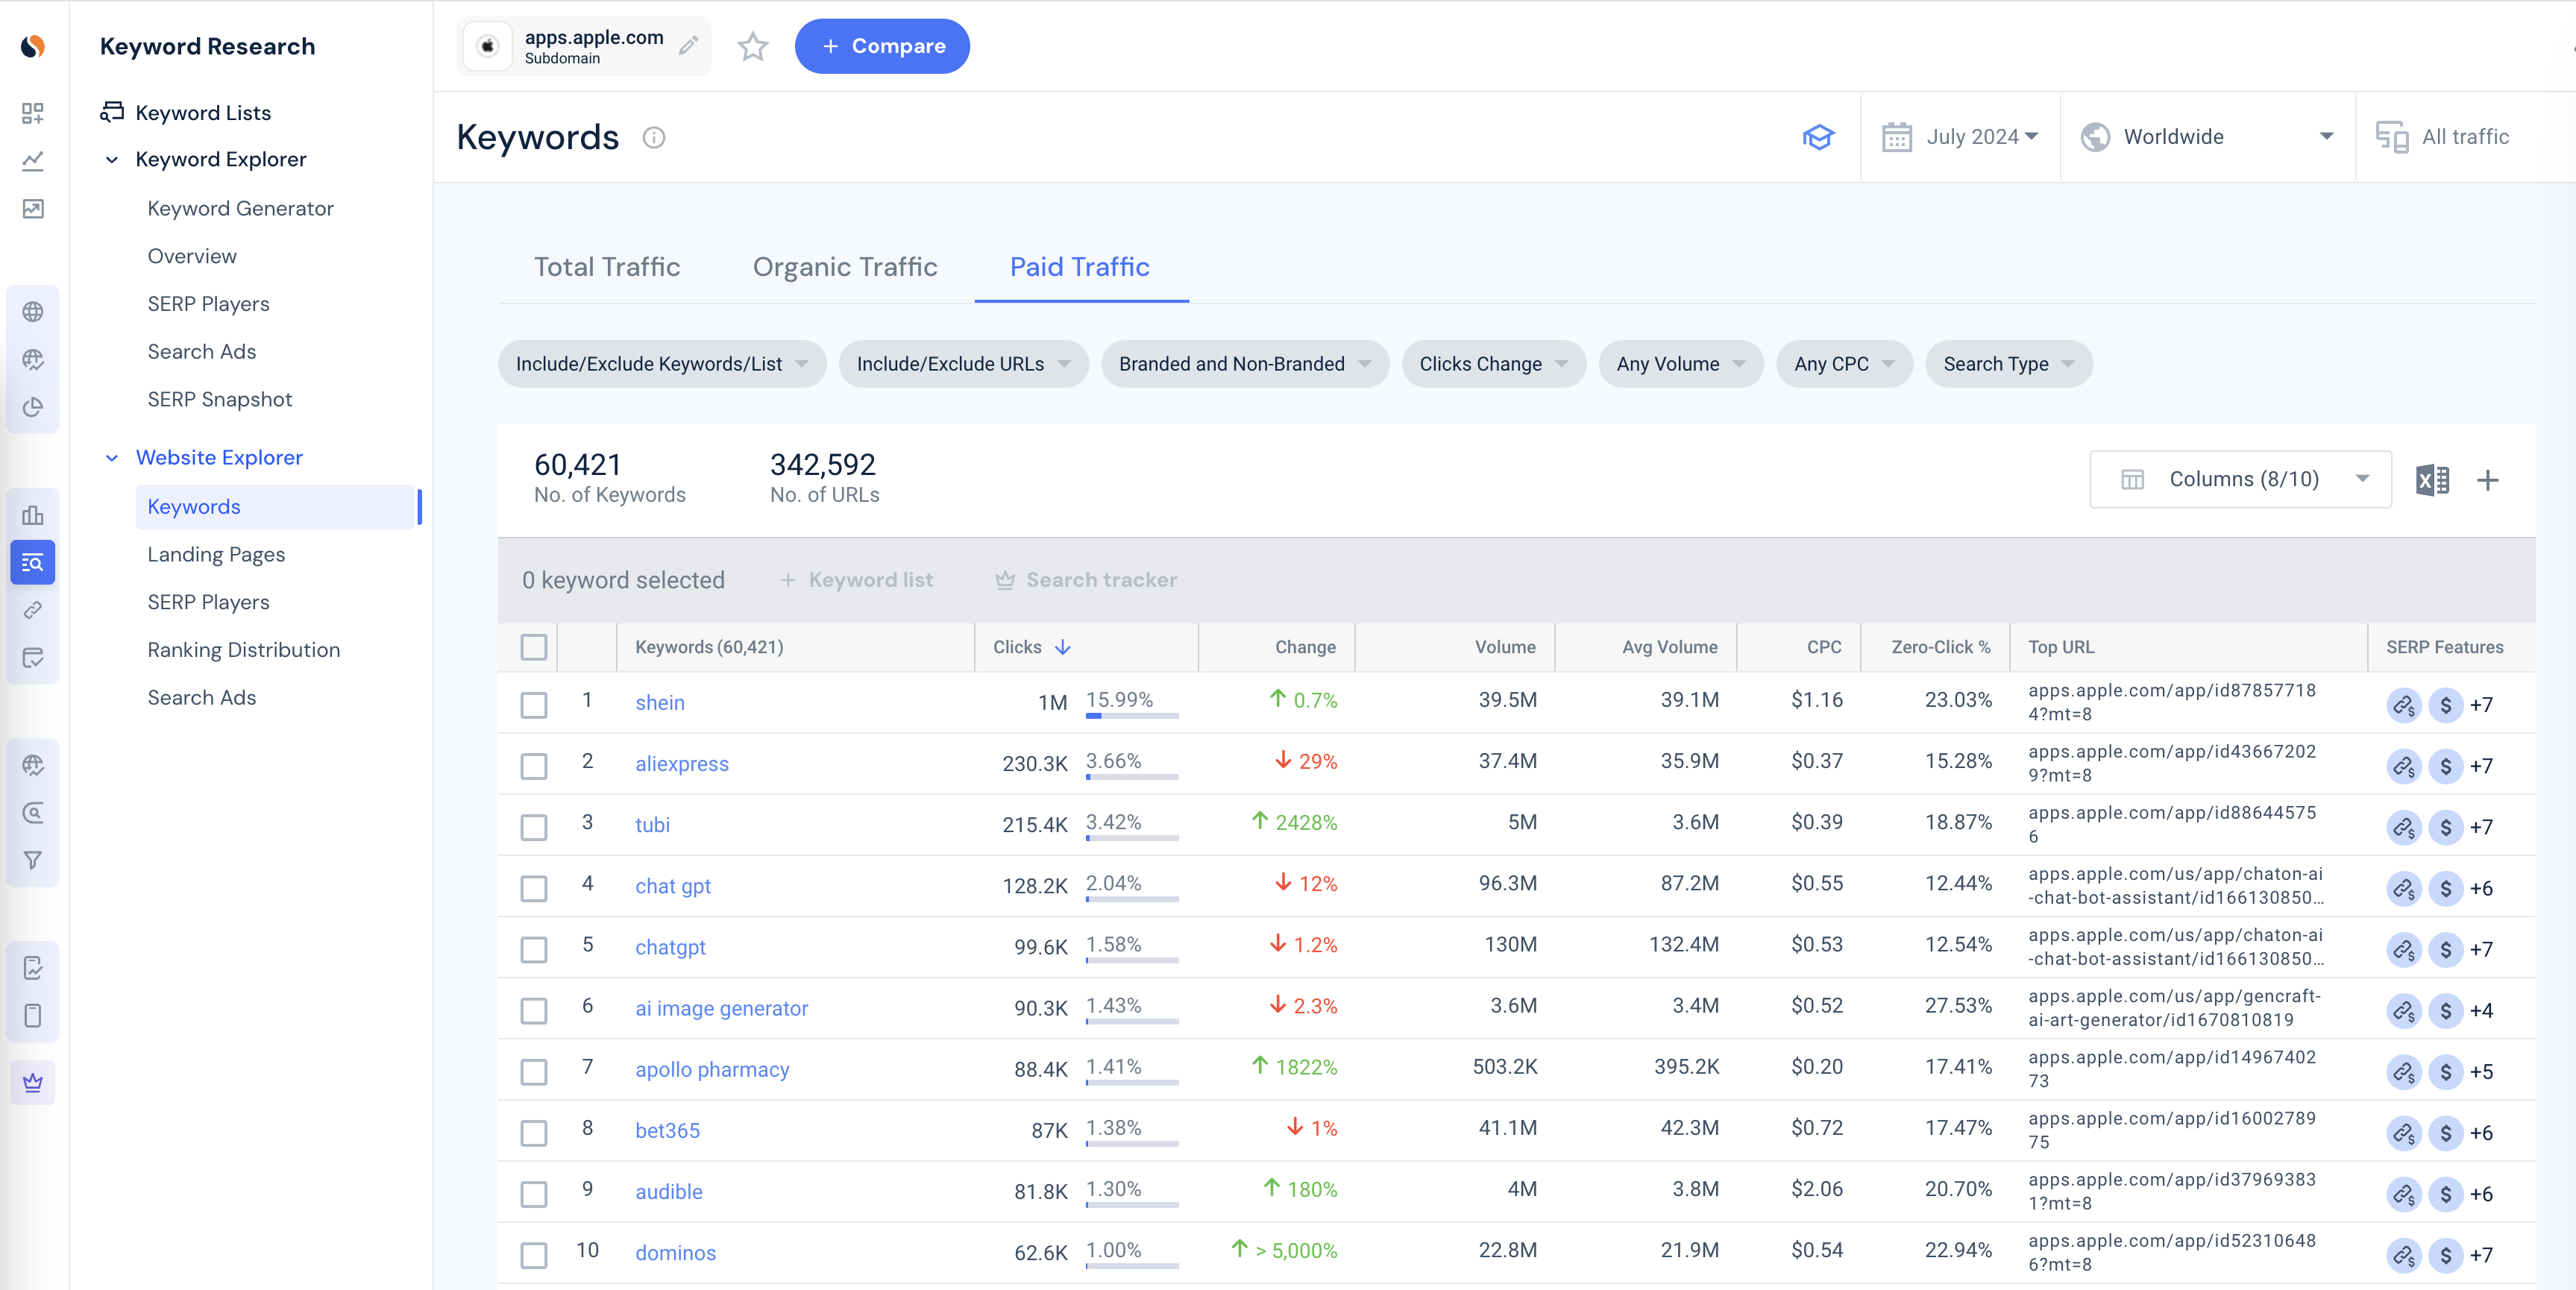Click the Compare button

pos(882,46)
